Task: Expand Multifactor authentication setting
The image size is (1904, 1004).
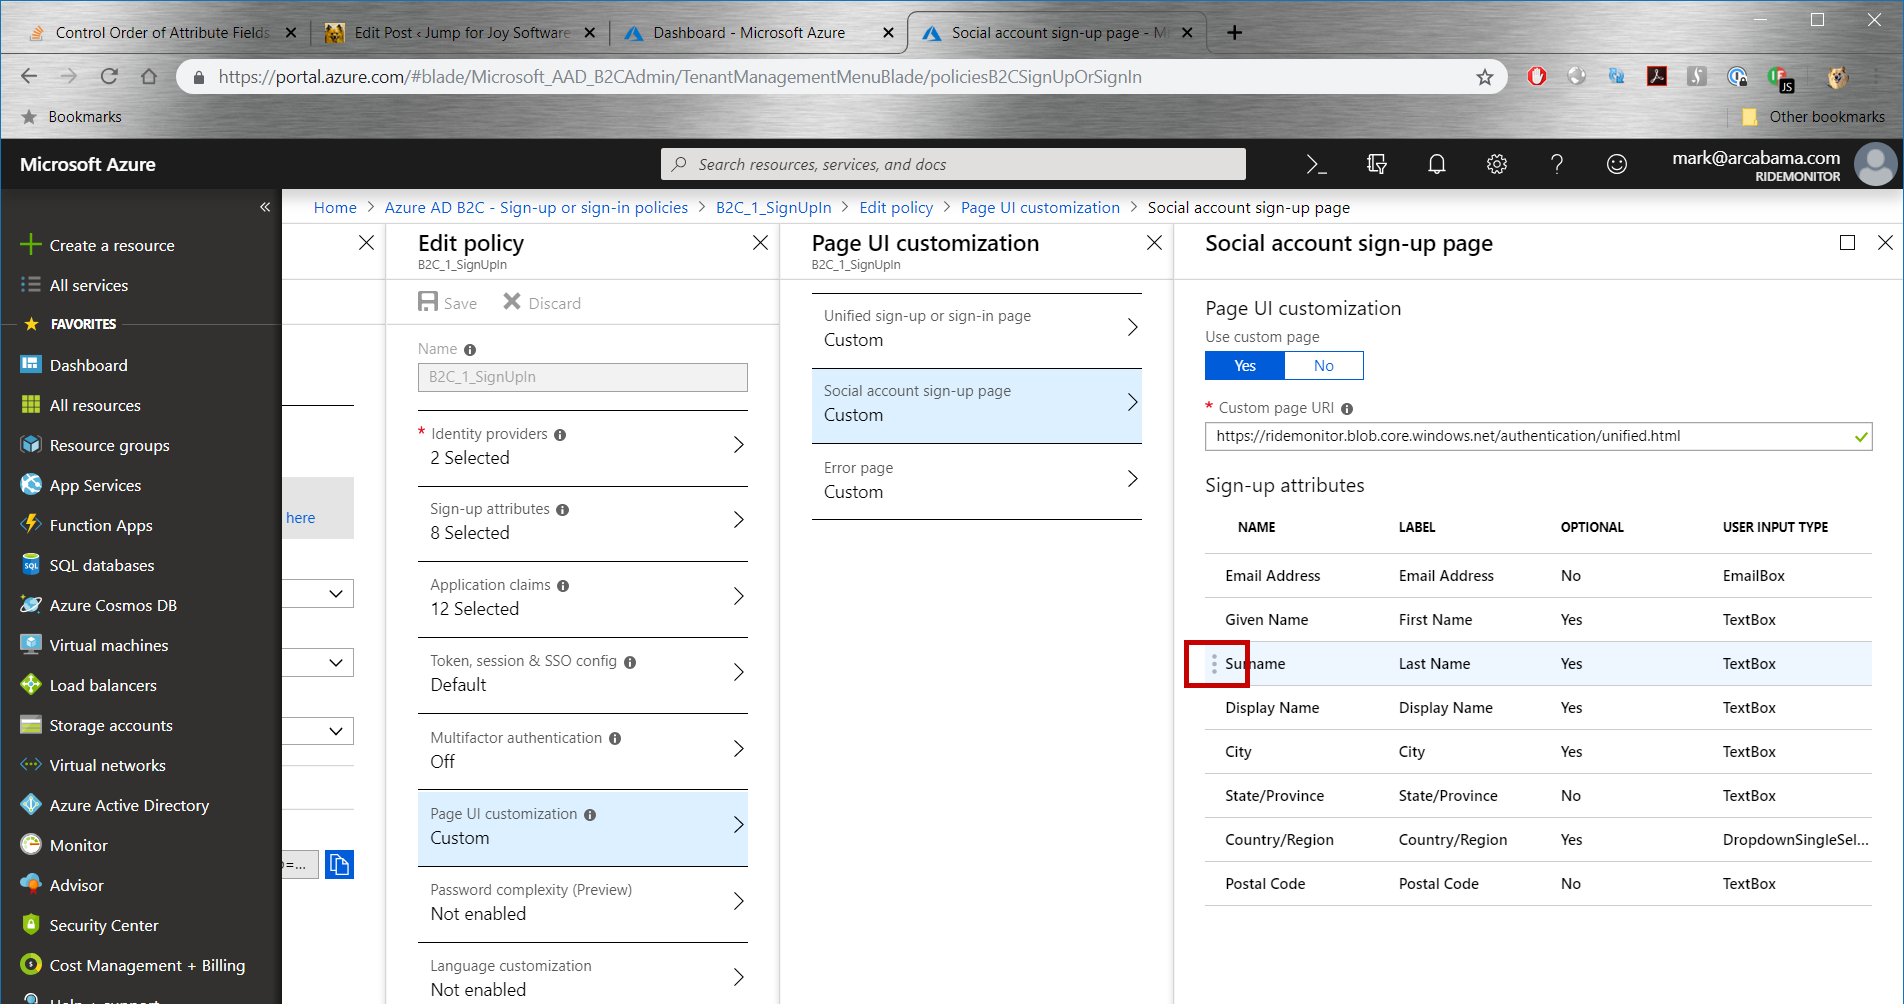Action: tap(583, 750)
